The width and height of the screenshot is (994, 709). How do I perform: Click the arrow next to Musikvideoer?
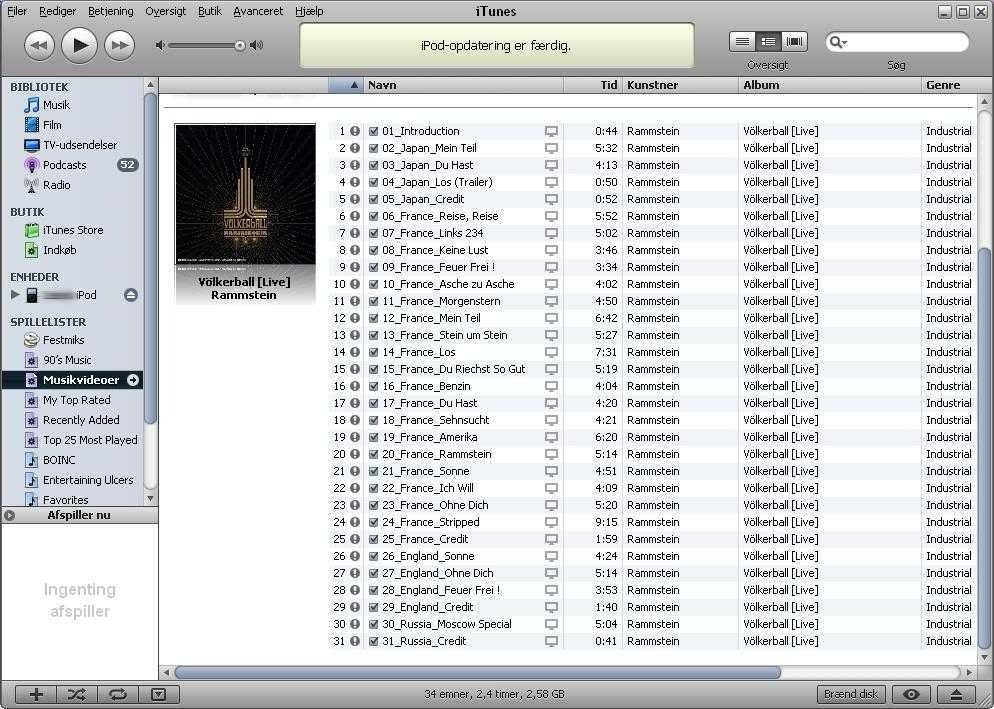[133, 380]
